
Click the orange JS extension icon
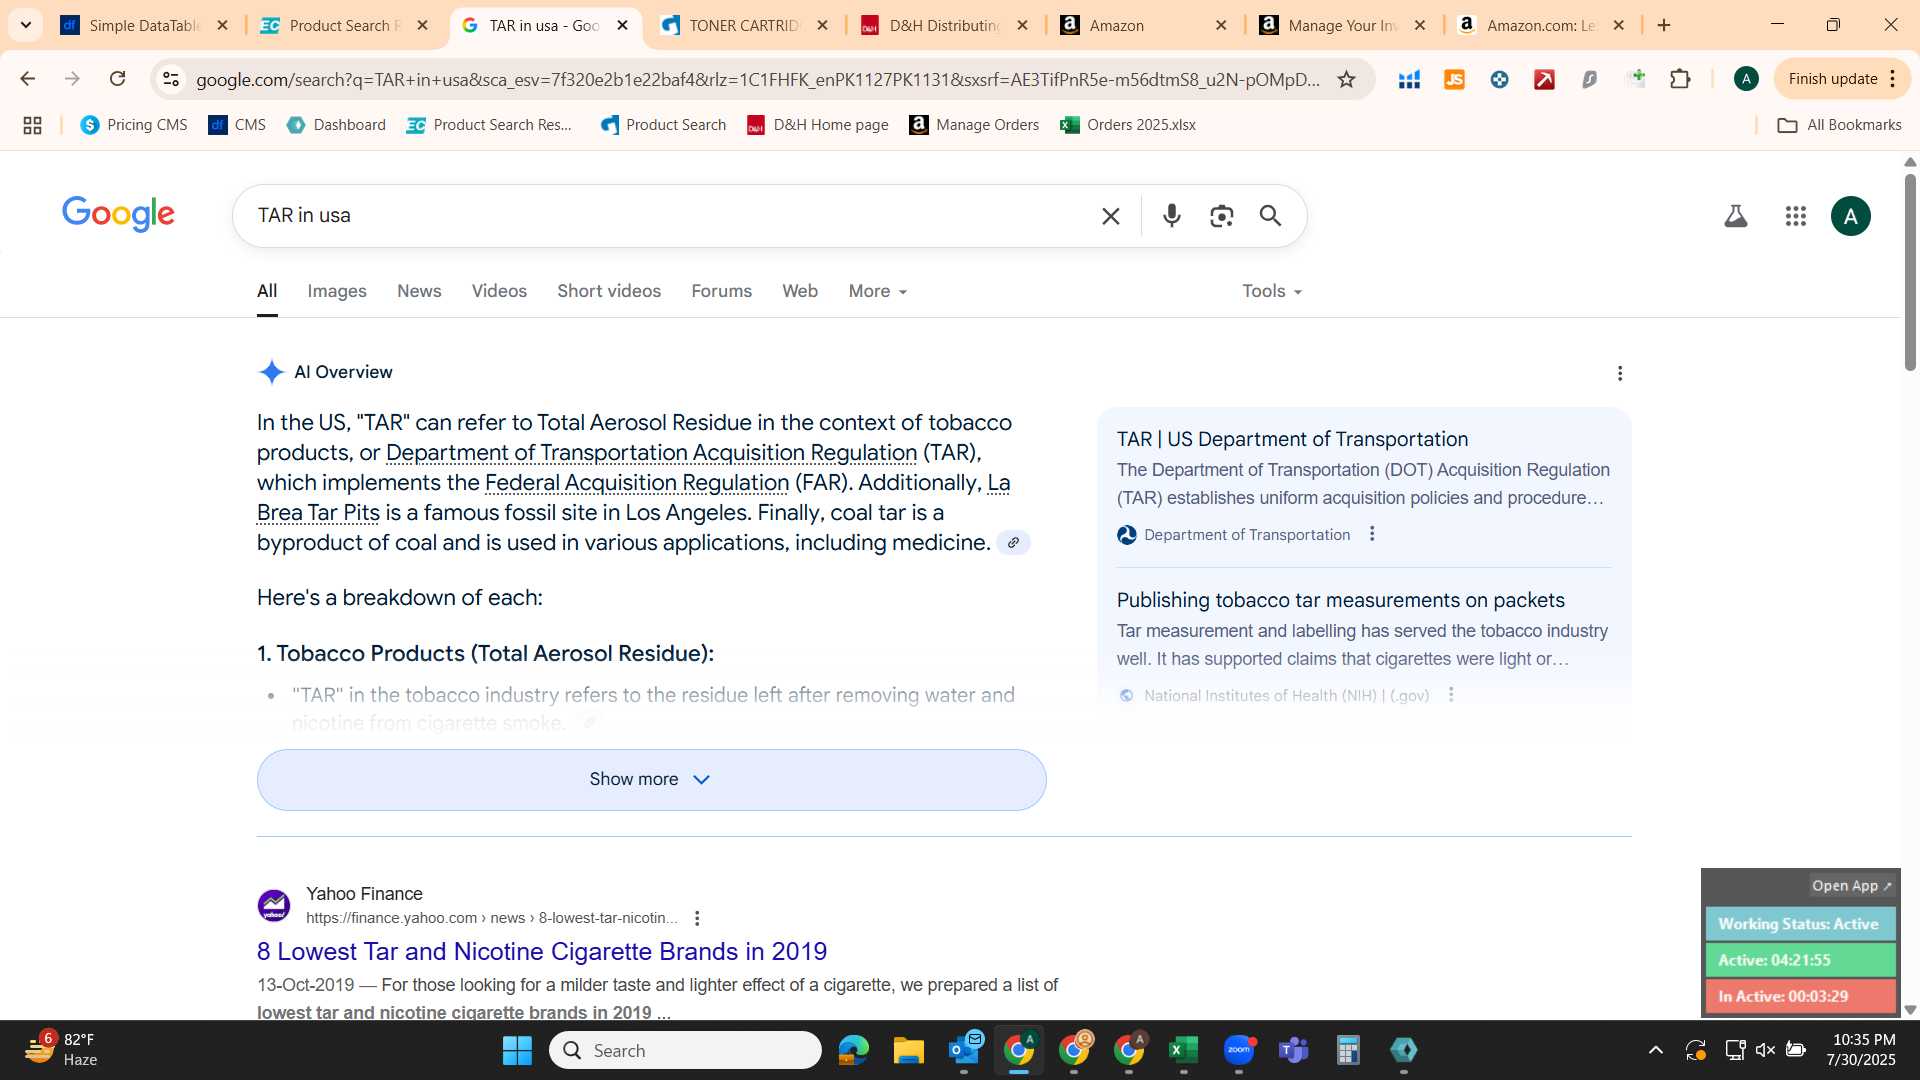(1454, 79)
